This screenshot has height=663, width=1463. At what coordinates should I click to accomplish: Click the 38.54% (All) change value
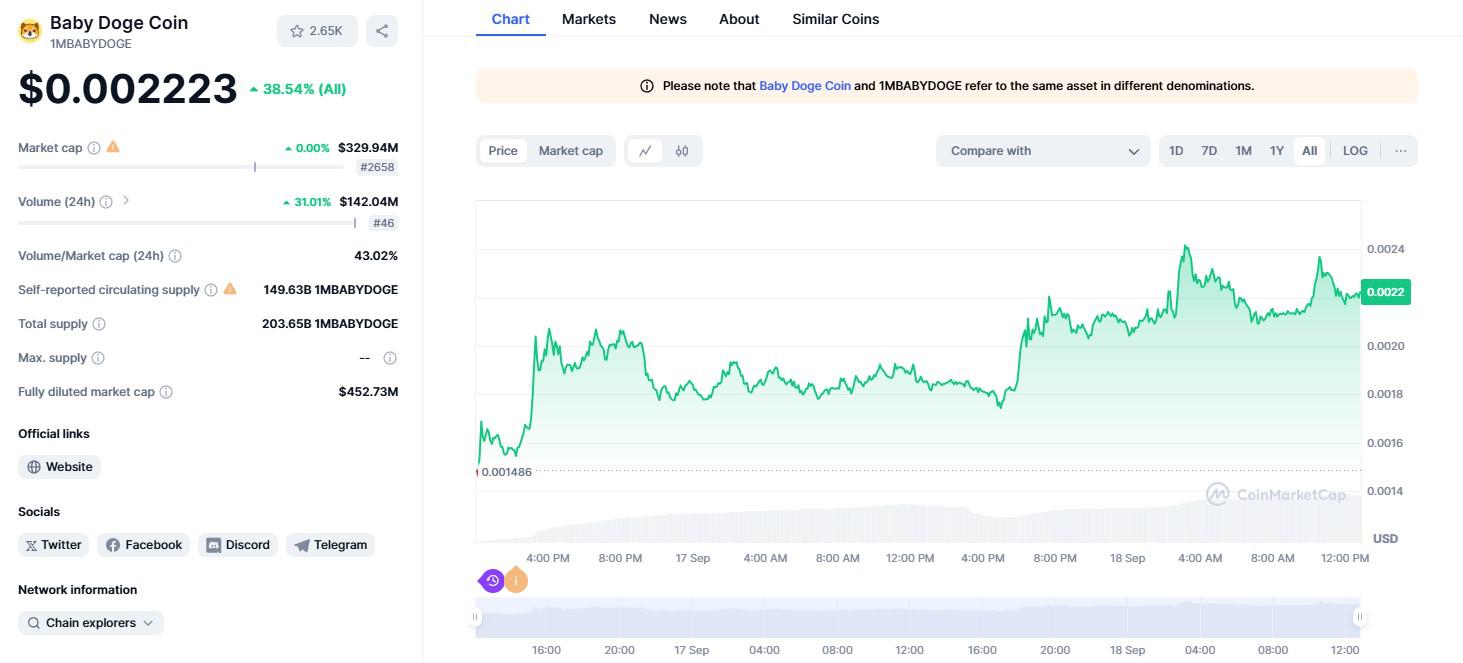click(298, 89)
